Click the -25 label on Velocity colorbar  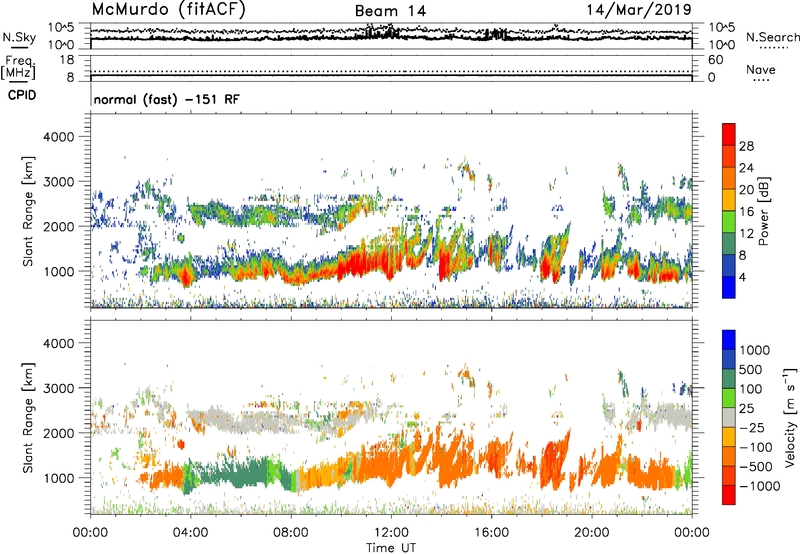point(752,428)
